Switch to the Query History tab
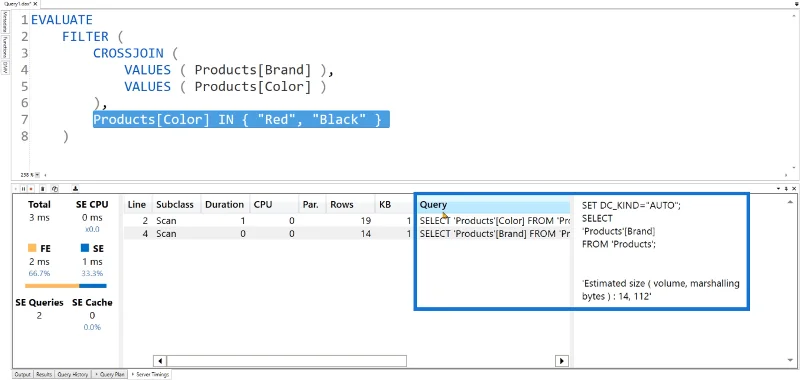This screenshot has height=380, width=800. pos(72,374)
